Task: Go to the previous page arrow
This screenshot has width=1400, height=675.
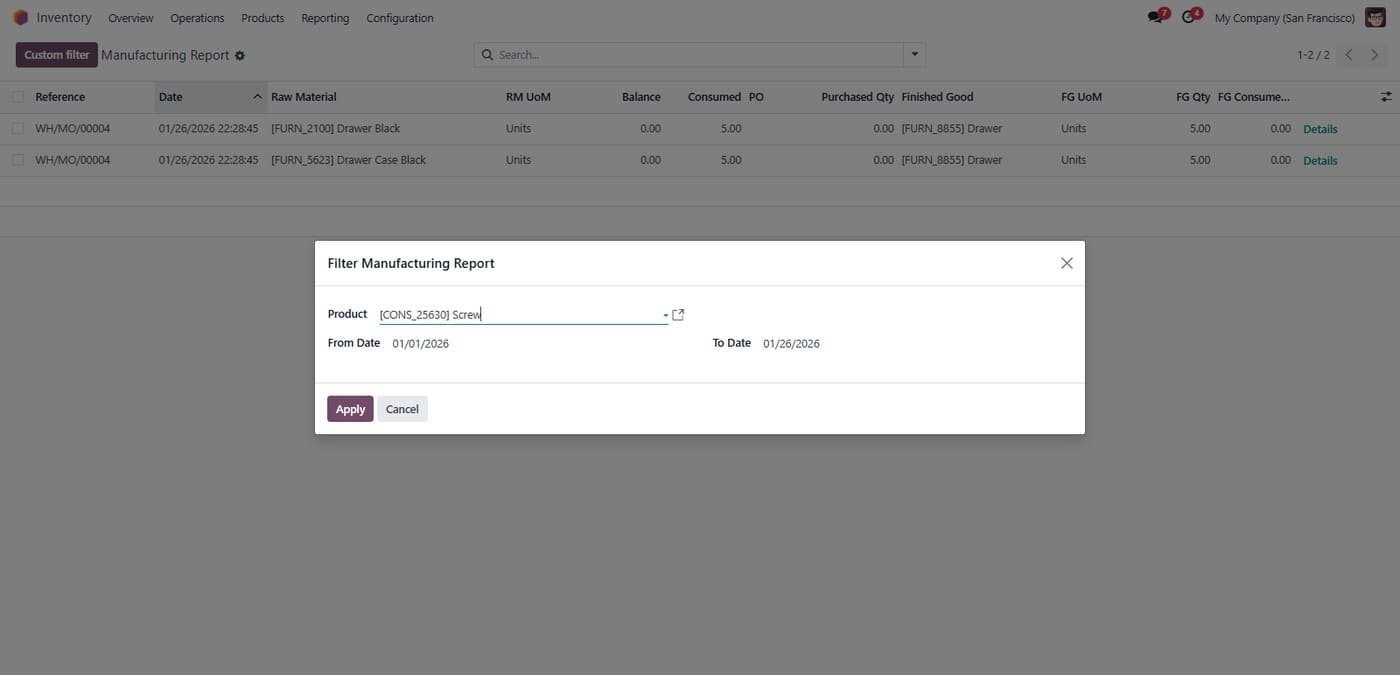Action: (x=1349, y=55)
